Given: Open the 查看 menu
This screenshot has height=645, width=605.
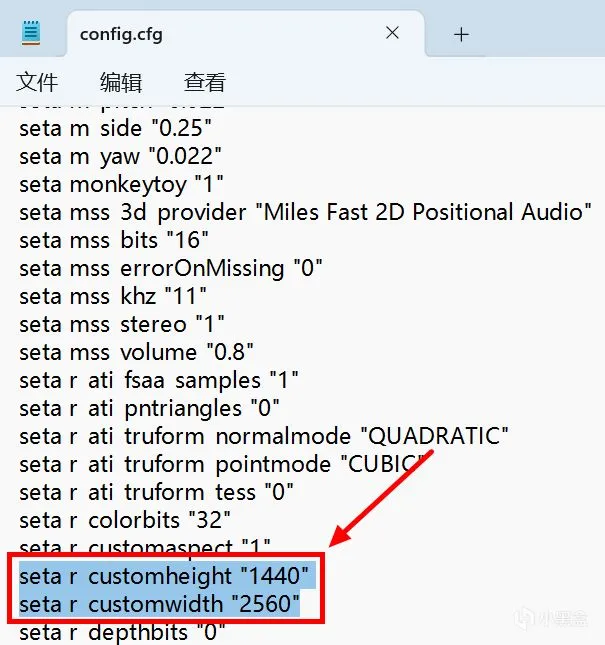Looking at the screenshot, I should [205, 82].
